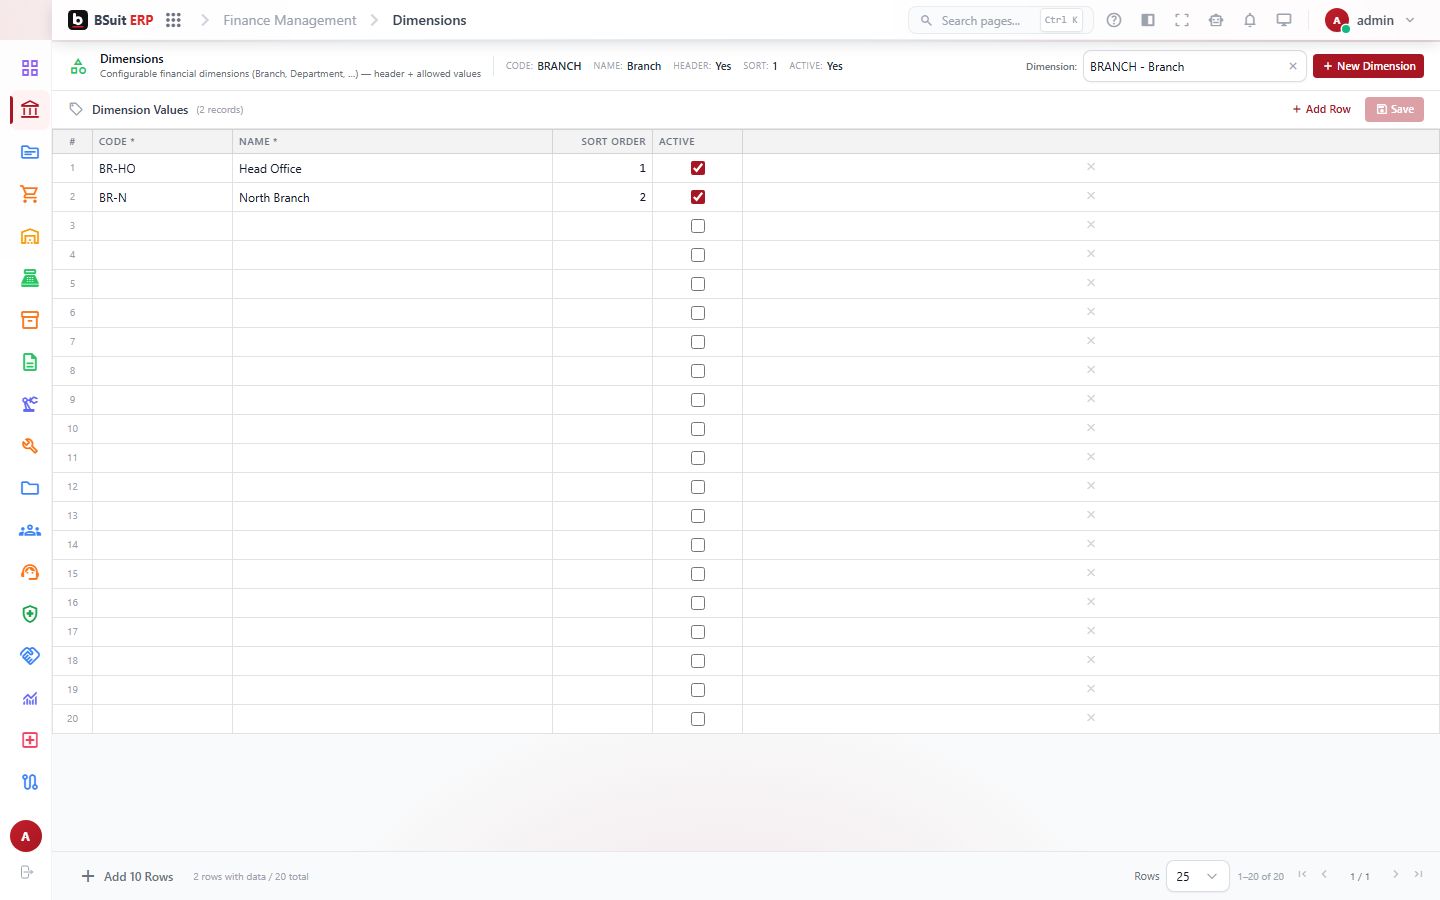Open the red medical plus sidebar icon
The height and width of the screenshot is (900, 1440).
pos(30,740)
